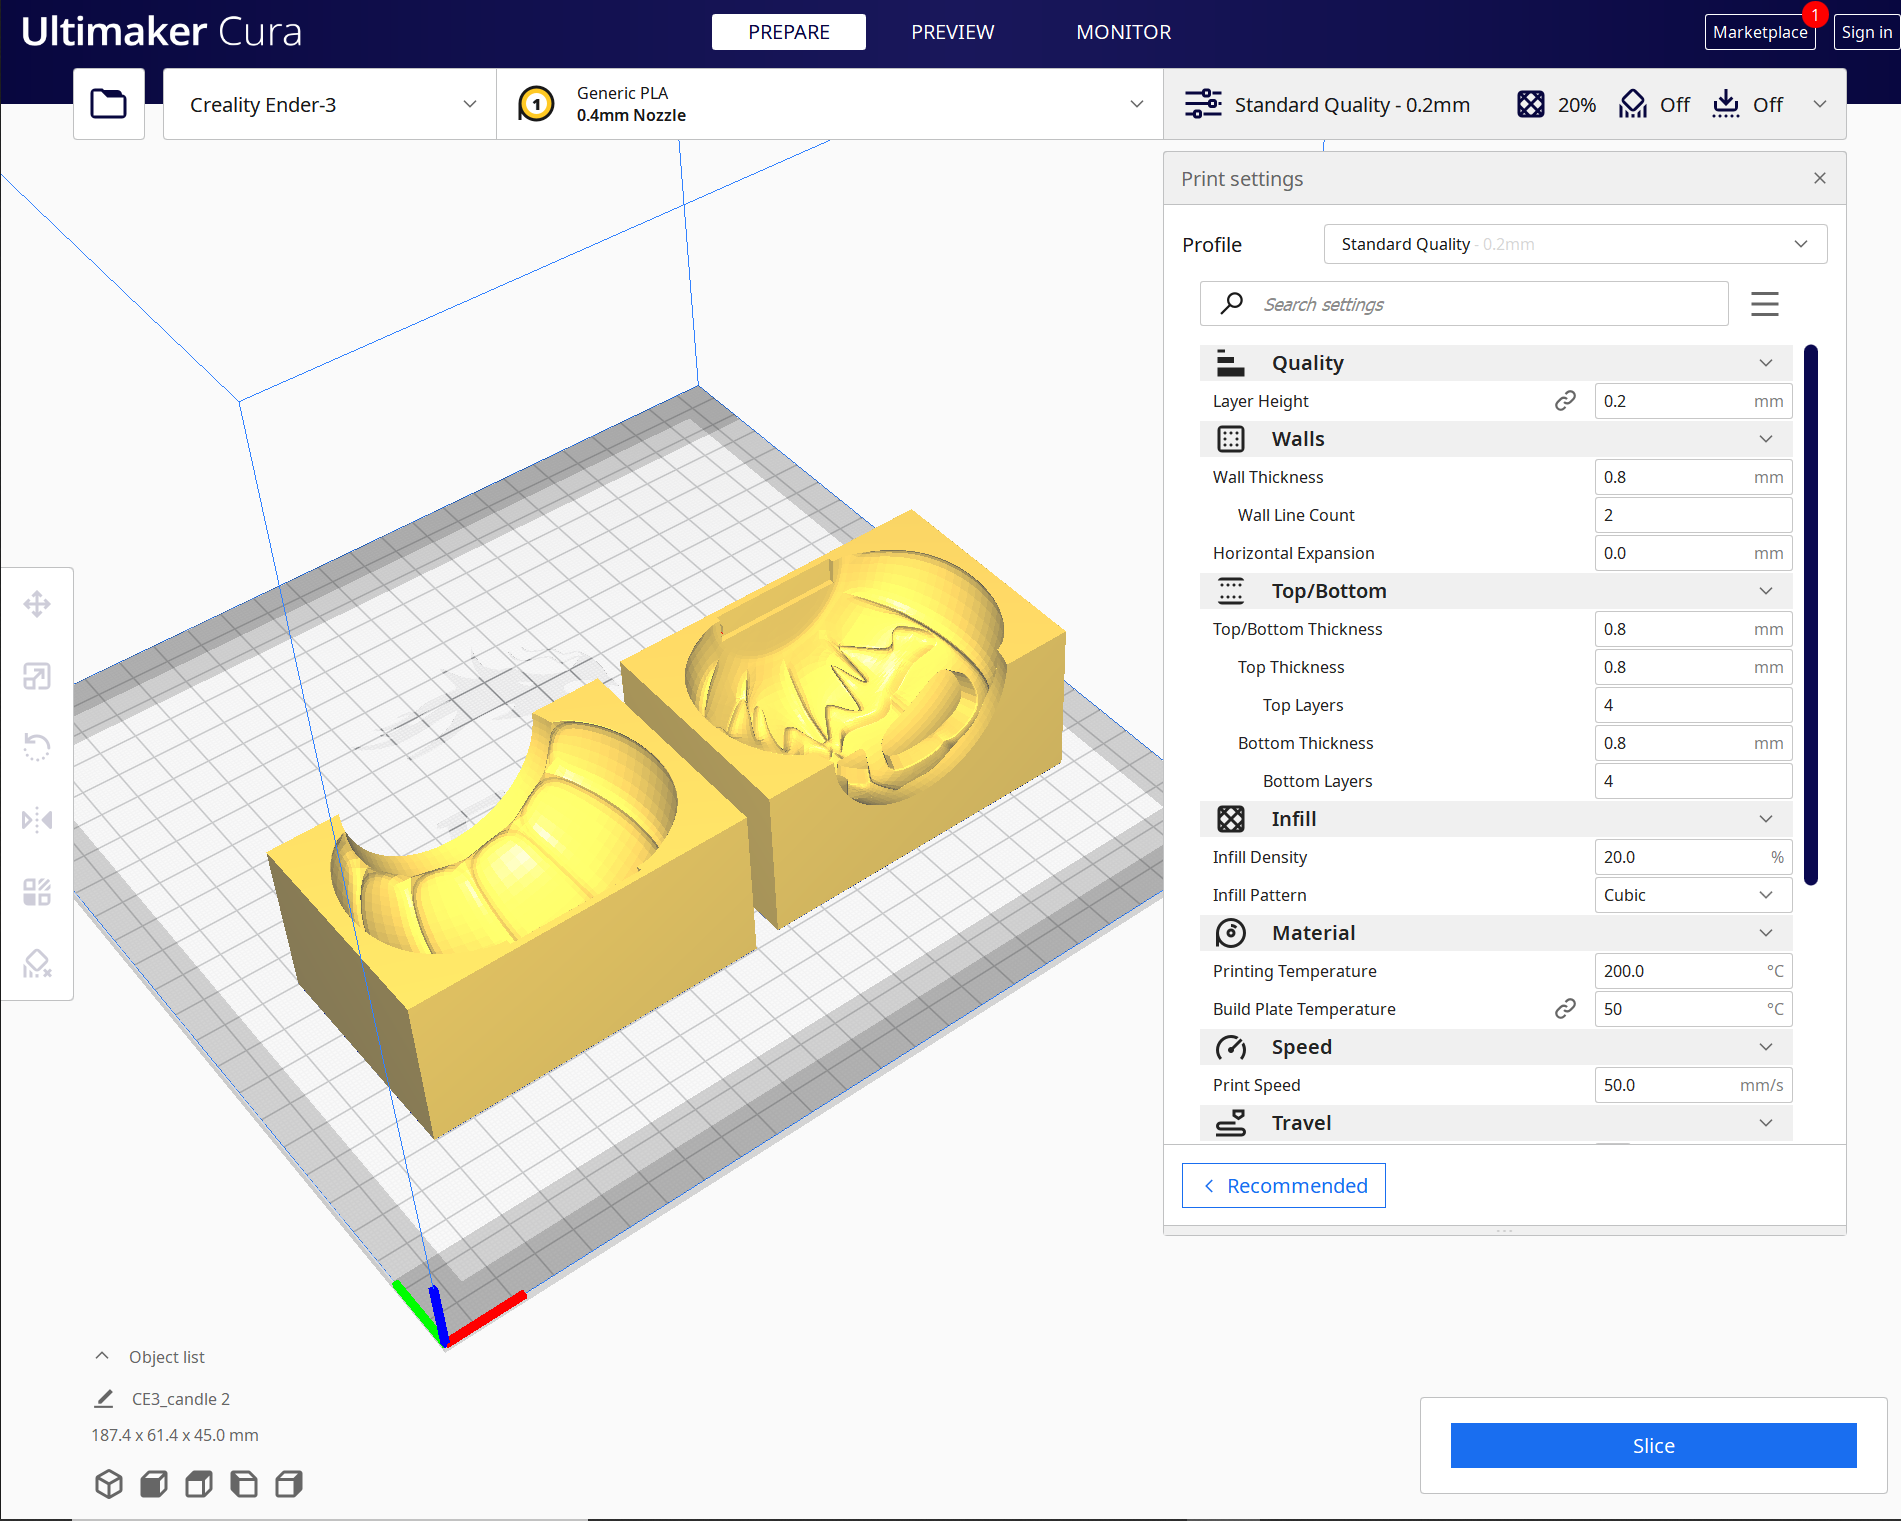
Task: Click the infill 20% icon in header
Action: pyautogui.click(x=1531, y=104)
